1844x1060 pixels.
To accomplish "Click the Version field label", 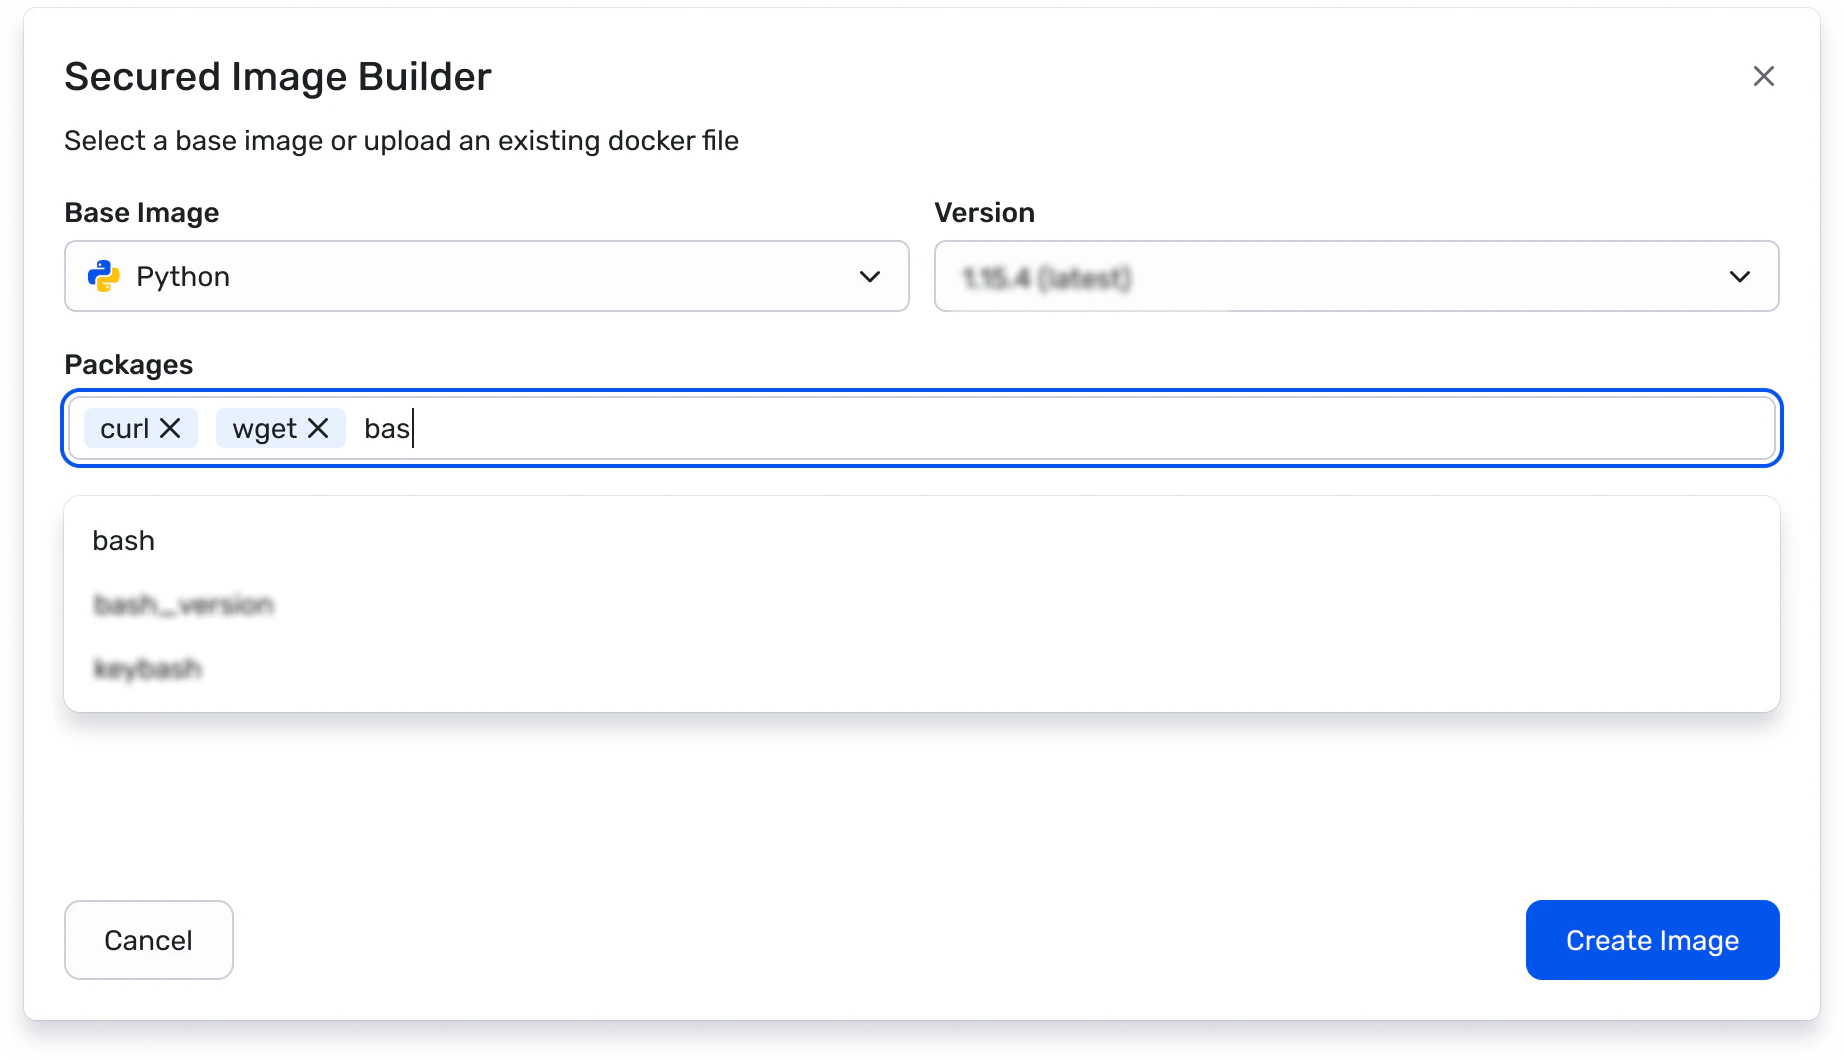I will point(984,213).
